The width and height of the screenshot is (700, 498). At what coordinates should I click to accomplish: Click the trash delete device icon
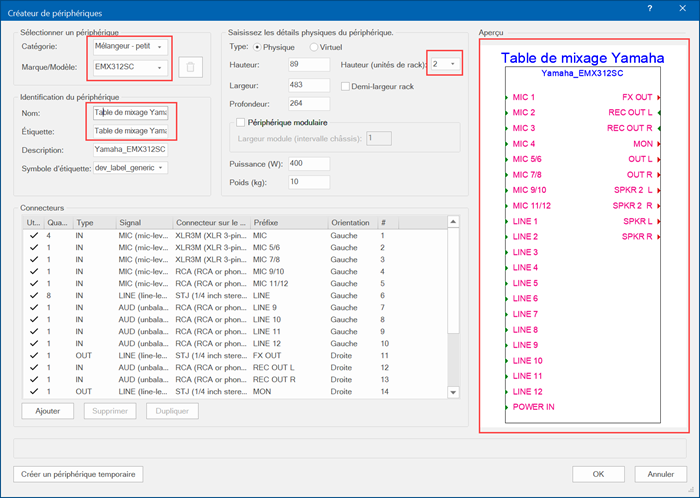pyautogui.click(x=191, y=67)
